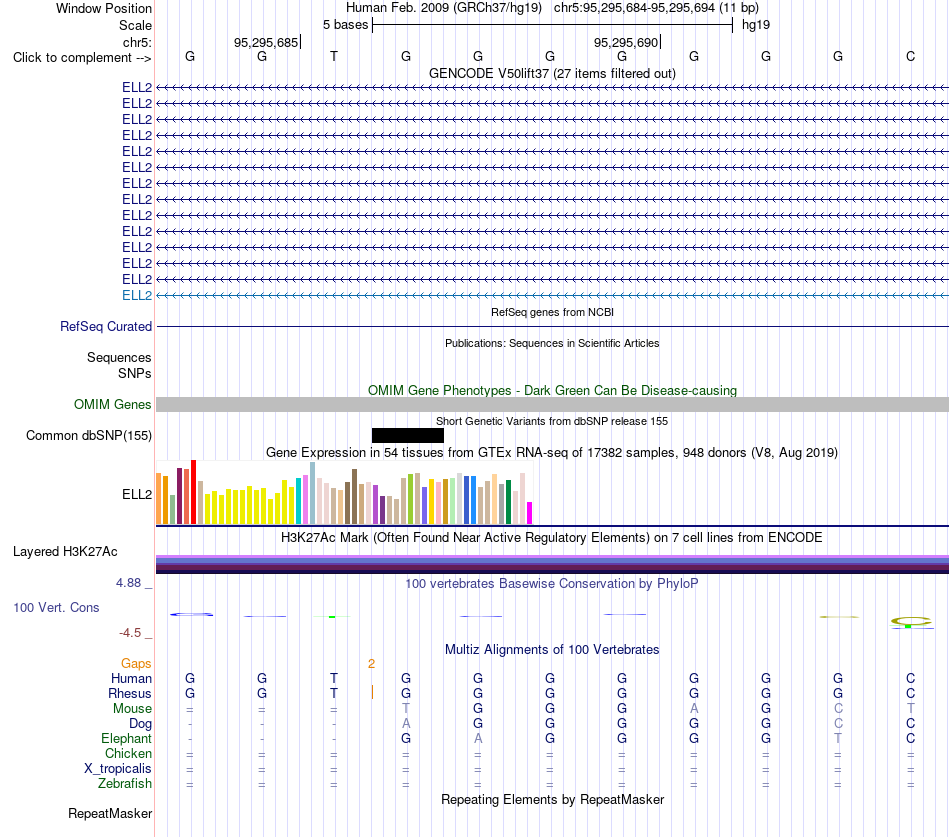Click Elephant's faded A in the alignment
The image size is (950, 837).
pos(478,738)
